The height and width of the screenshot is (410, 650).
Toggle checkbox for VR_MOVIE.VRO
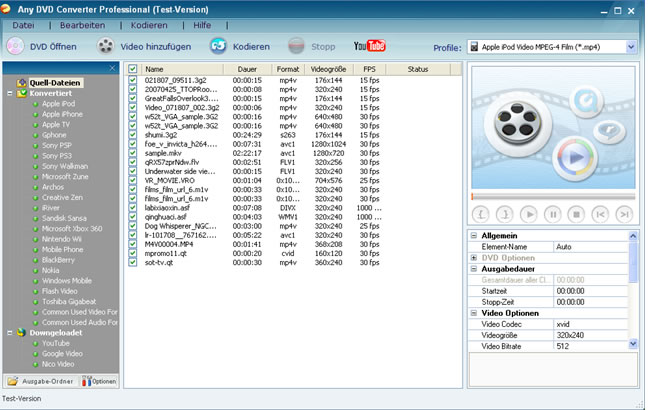coord(133,180)
